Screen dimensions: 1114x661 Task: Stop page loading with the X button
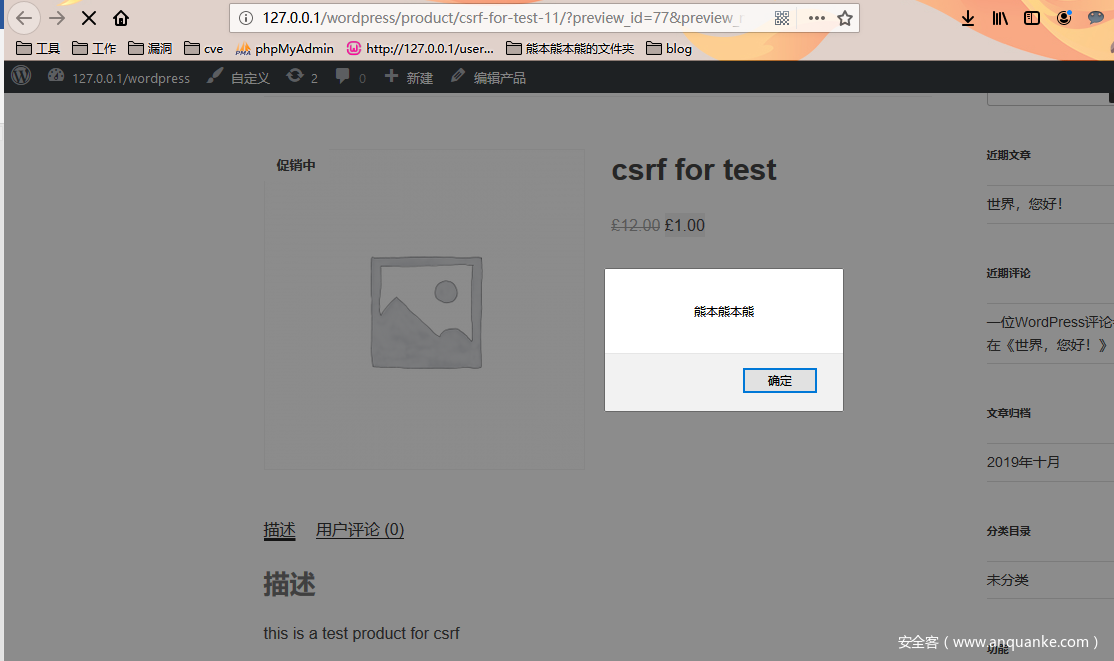click(88, 18)
